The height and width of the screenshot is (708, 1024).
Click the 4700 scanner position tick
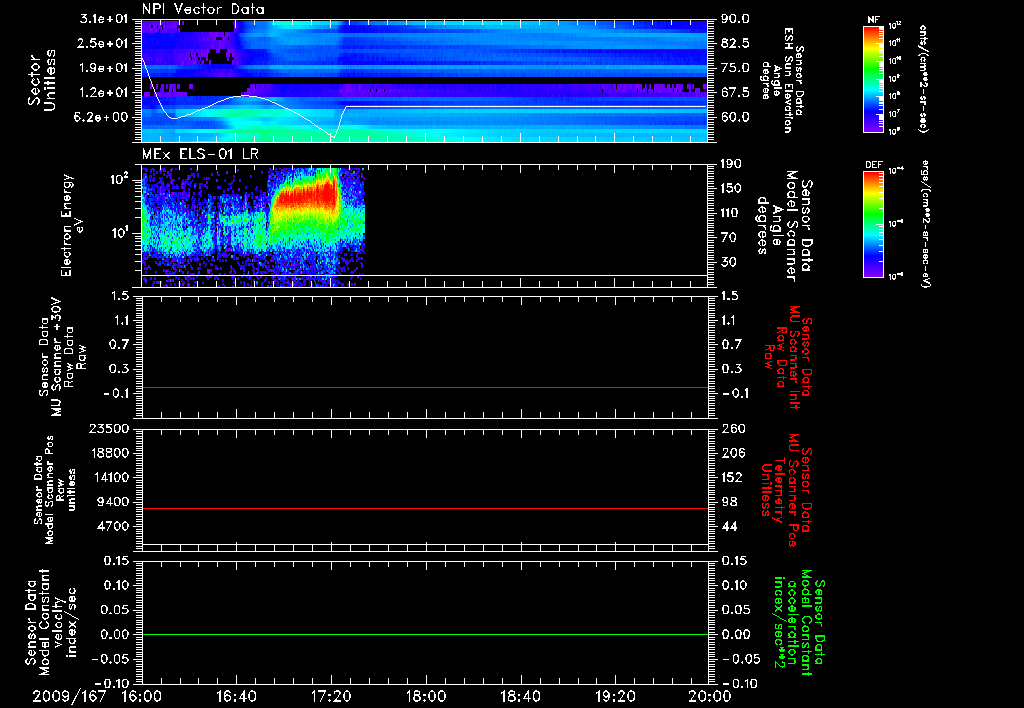pyautogui.click(x=112, y=526)
